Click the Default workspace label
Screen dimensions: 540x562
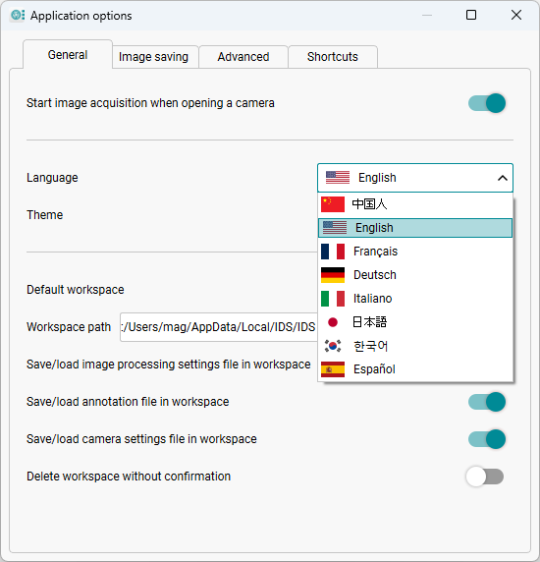(x=75, y=290)
